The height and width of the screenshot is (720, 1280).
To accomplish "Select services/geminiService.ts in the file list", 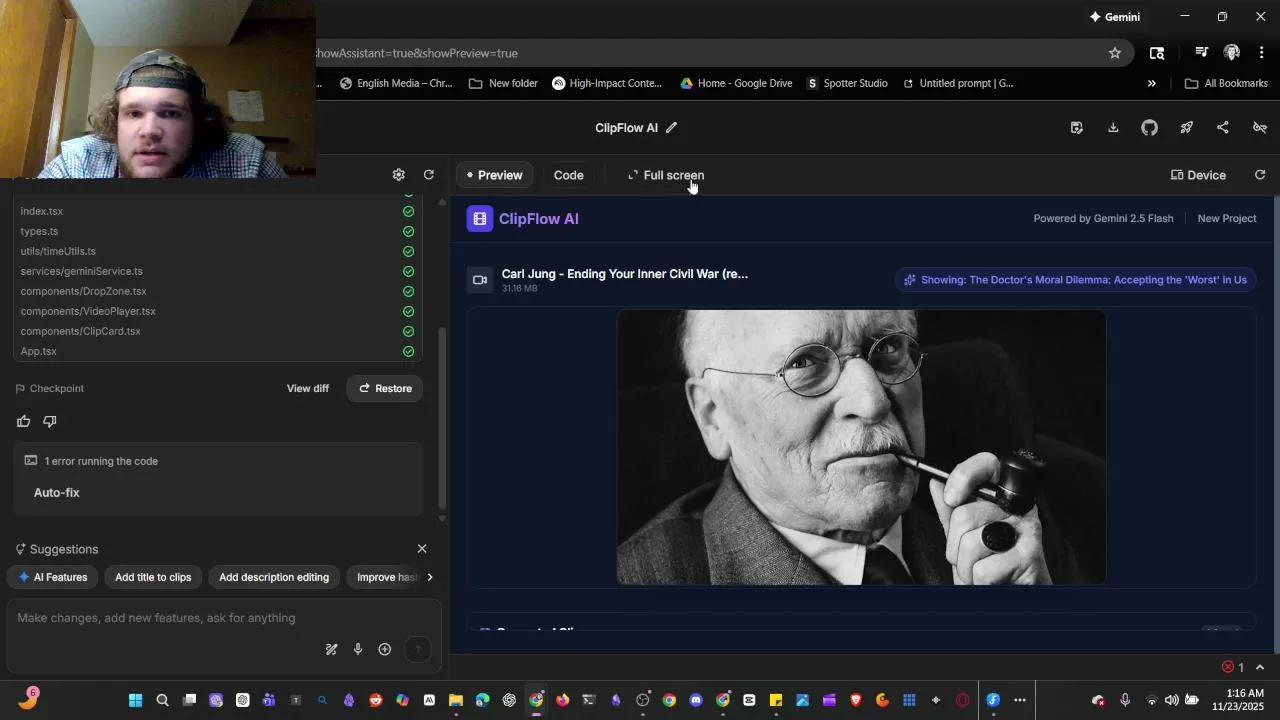I will [x=217, y=271].
